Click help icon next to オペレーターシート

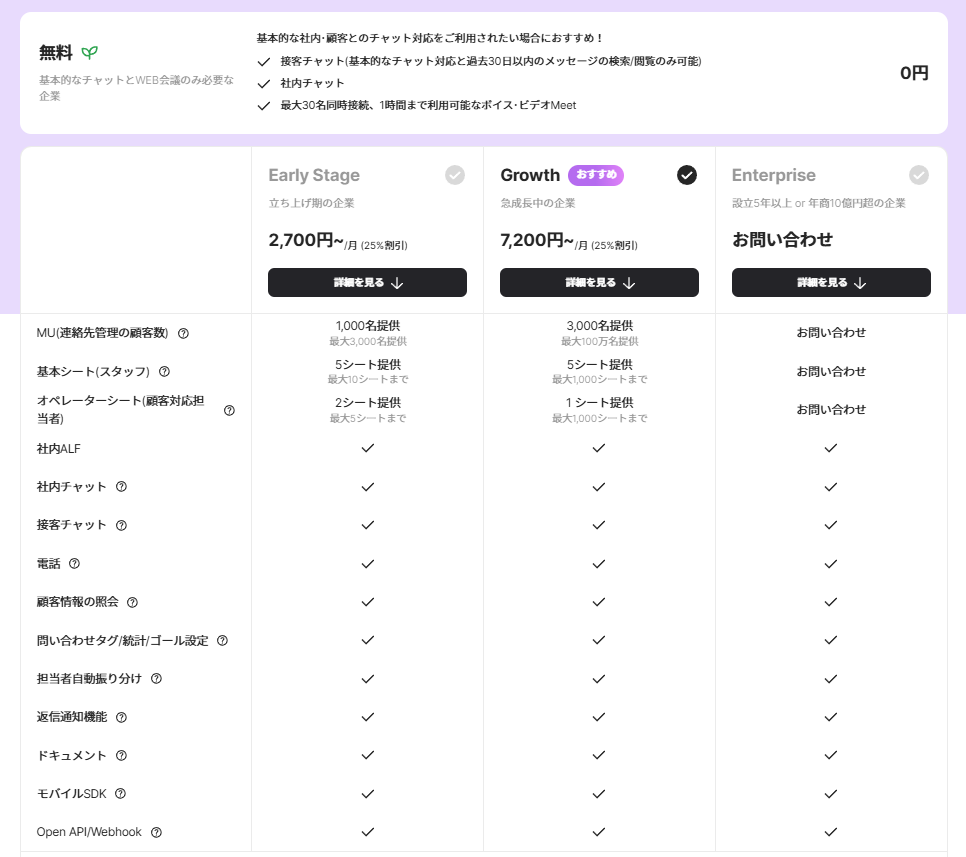point(229,410)
